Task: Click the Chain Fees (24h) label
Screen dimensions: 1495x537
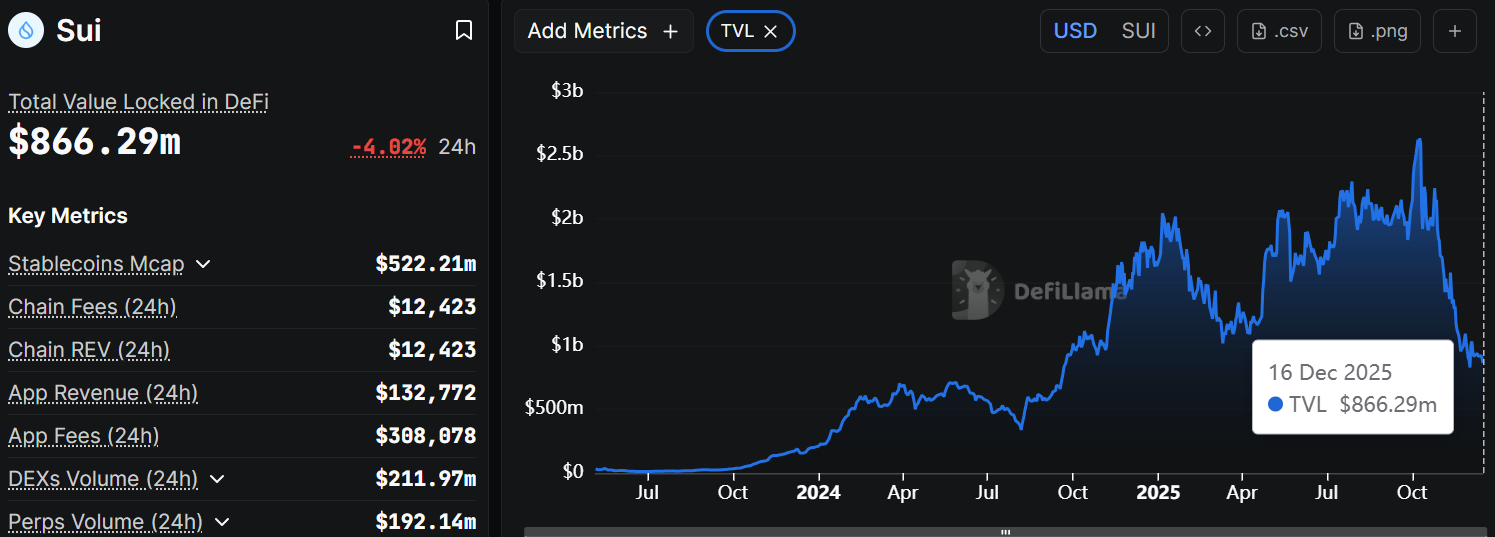Action: [92, 307]
